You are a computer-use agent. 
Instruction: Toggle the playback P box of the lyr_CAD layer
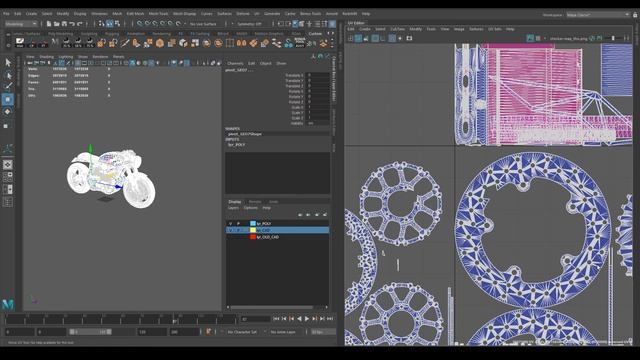click(x=238, y=230)
